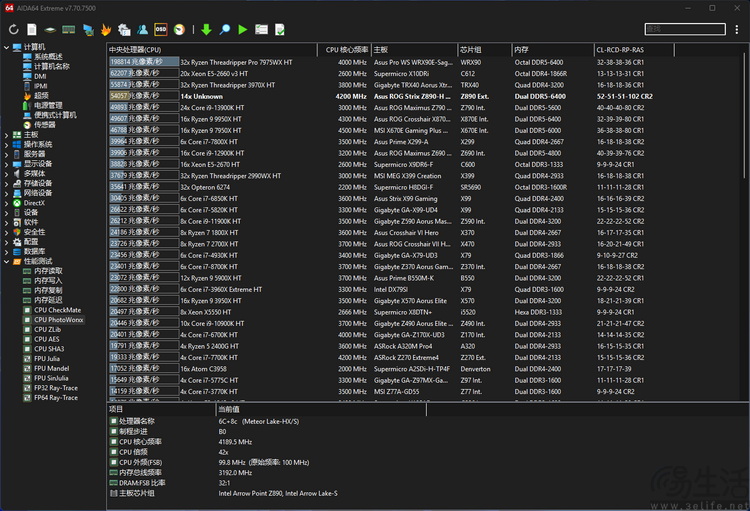The width and height of the screenshot is (750, 511).
Task: Open the IPMI tree item
Action: 41,86
